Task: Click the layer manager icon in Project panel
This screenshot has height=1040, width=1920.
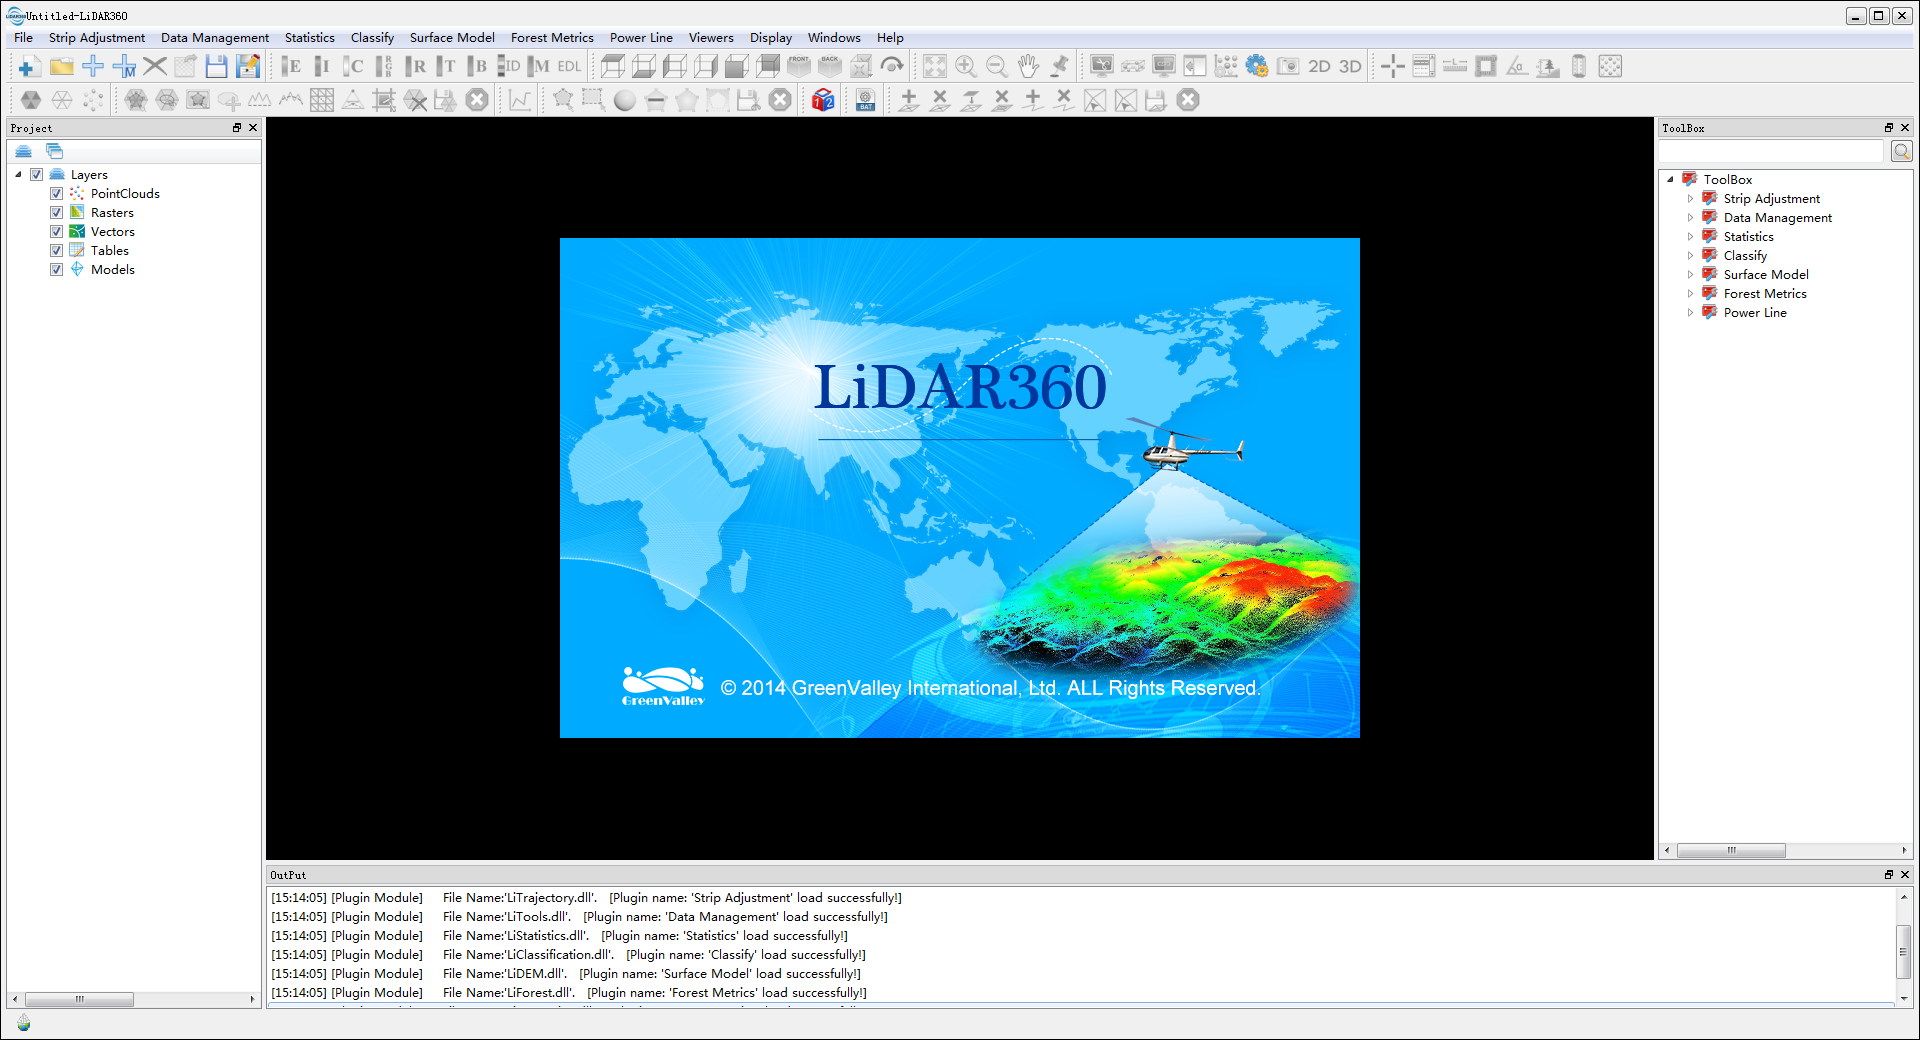Action: [24, 151]
